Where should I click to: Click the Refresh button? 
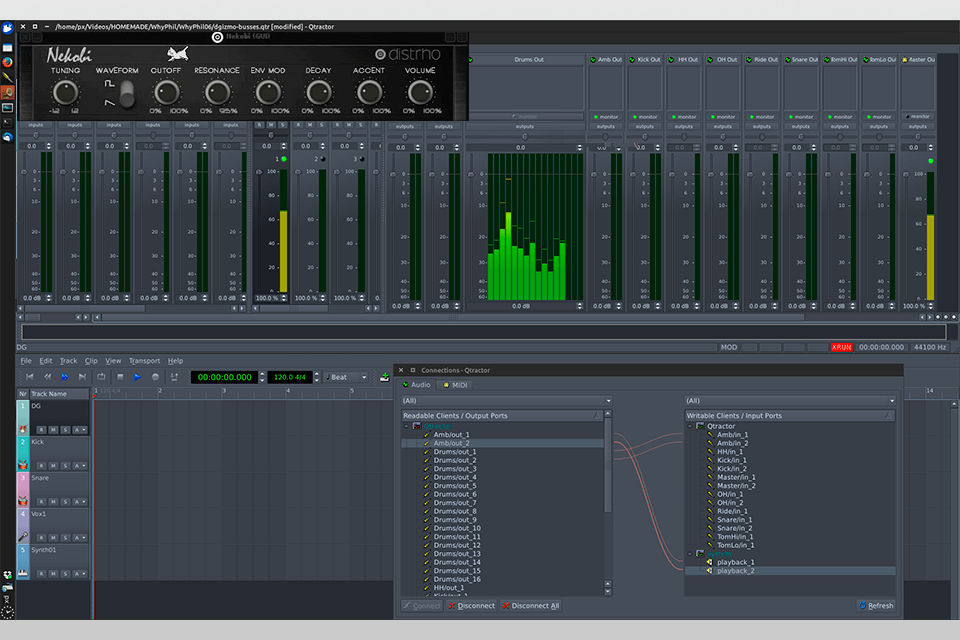pos(876,605)
